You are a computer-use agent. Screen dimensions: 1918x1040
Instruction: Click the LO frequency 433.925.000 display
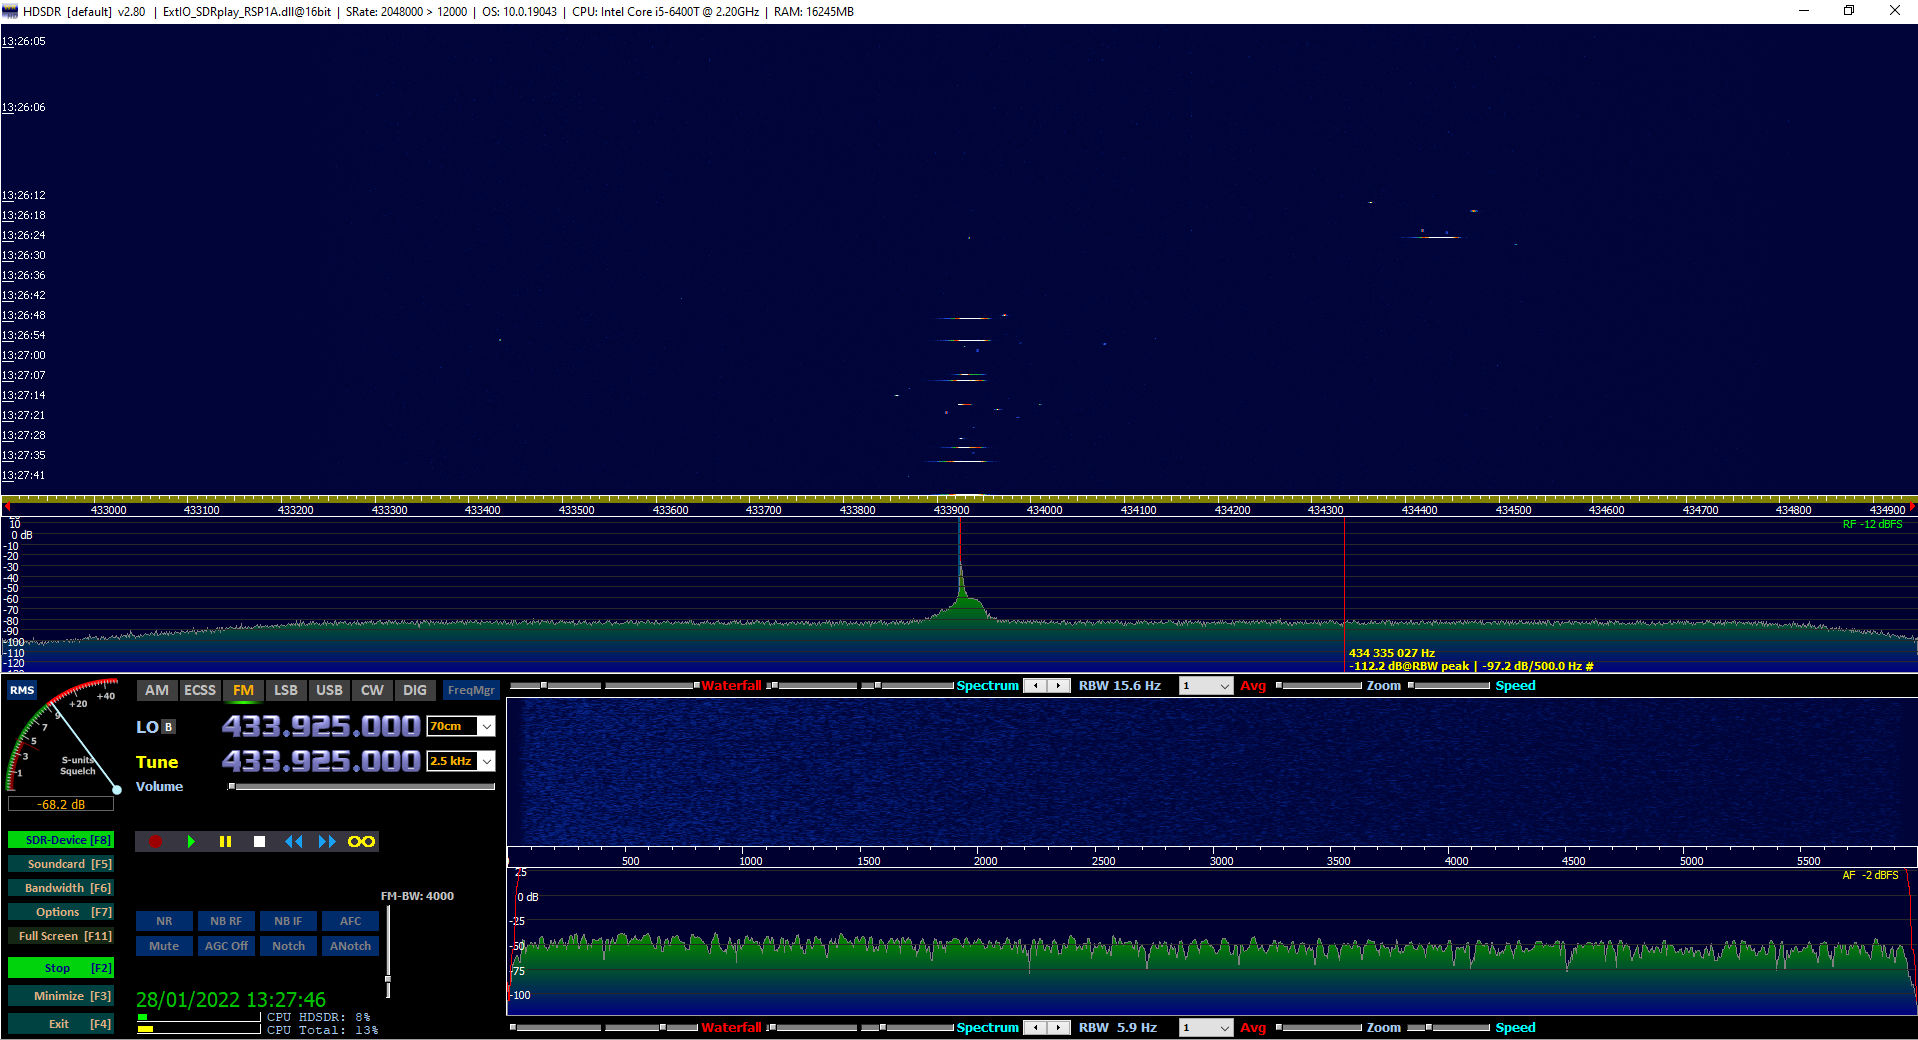[321, 726]
